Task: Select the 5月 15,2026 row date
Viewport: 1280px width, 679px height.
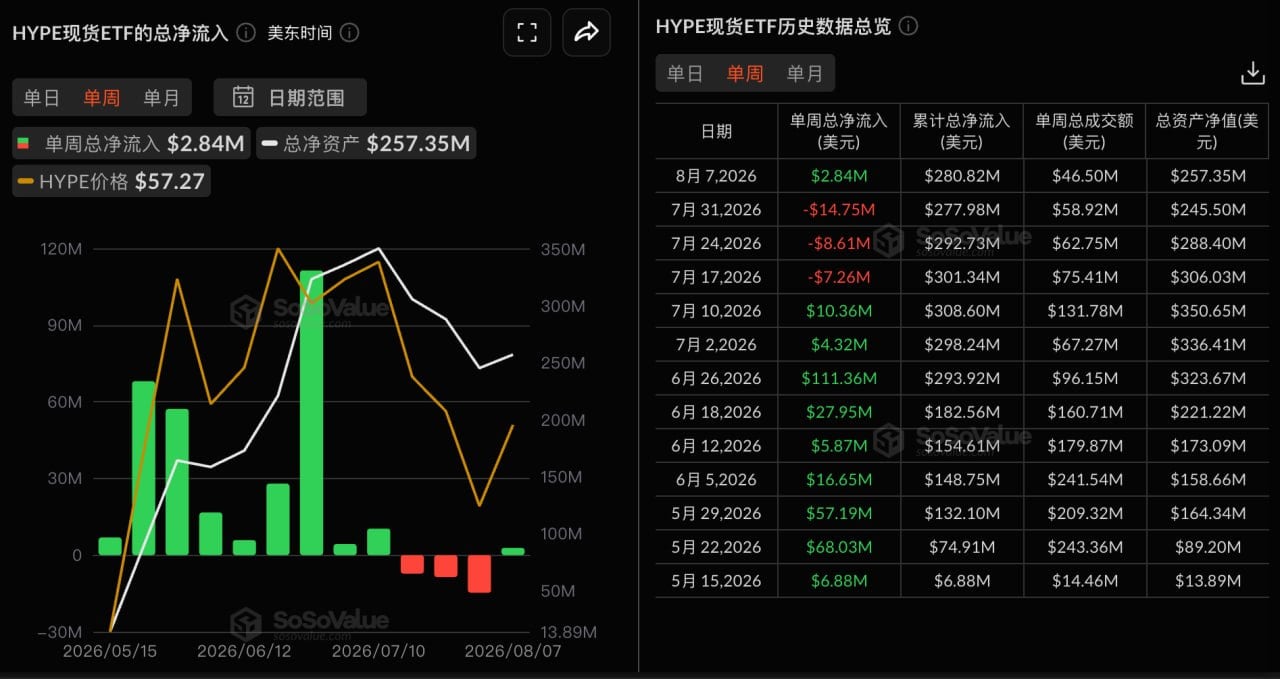Action: coord(716,581)
